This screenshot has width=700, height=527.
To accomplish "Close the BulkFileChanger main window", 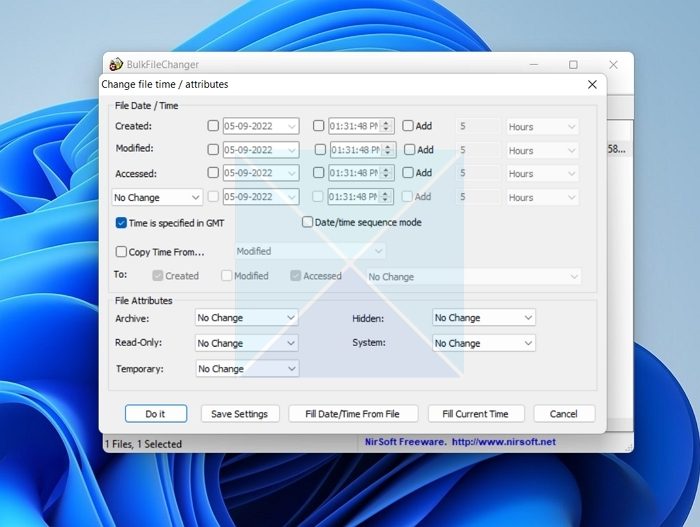I will (x=613, y=65).
